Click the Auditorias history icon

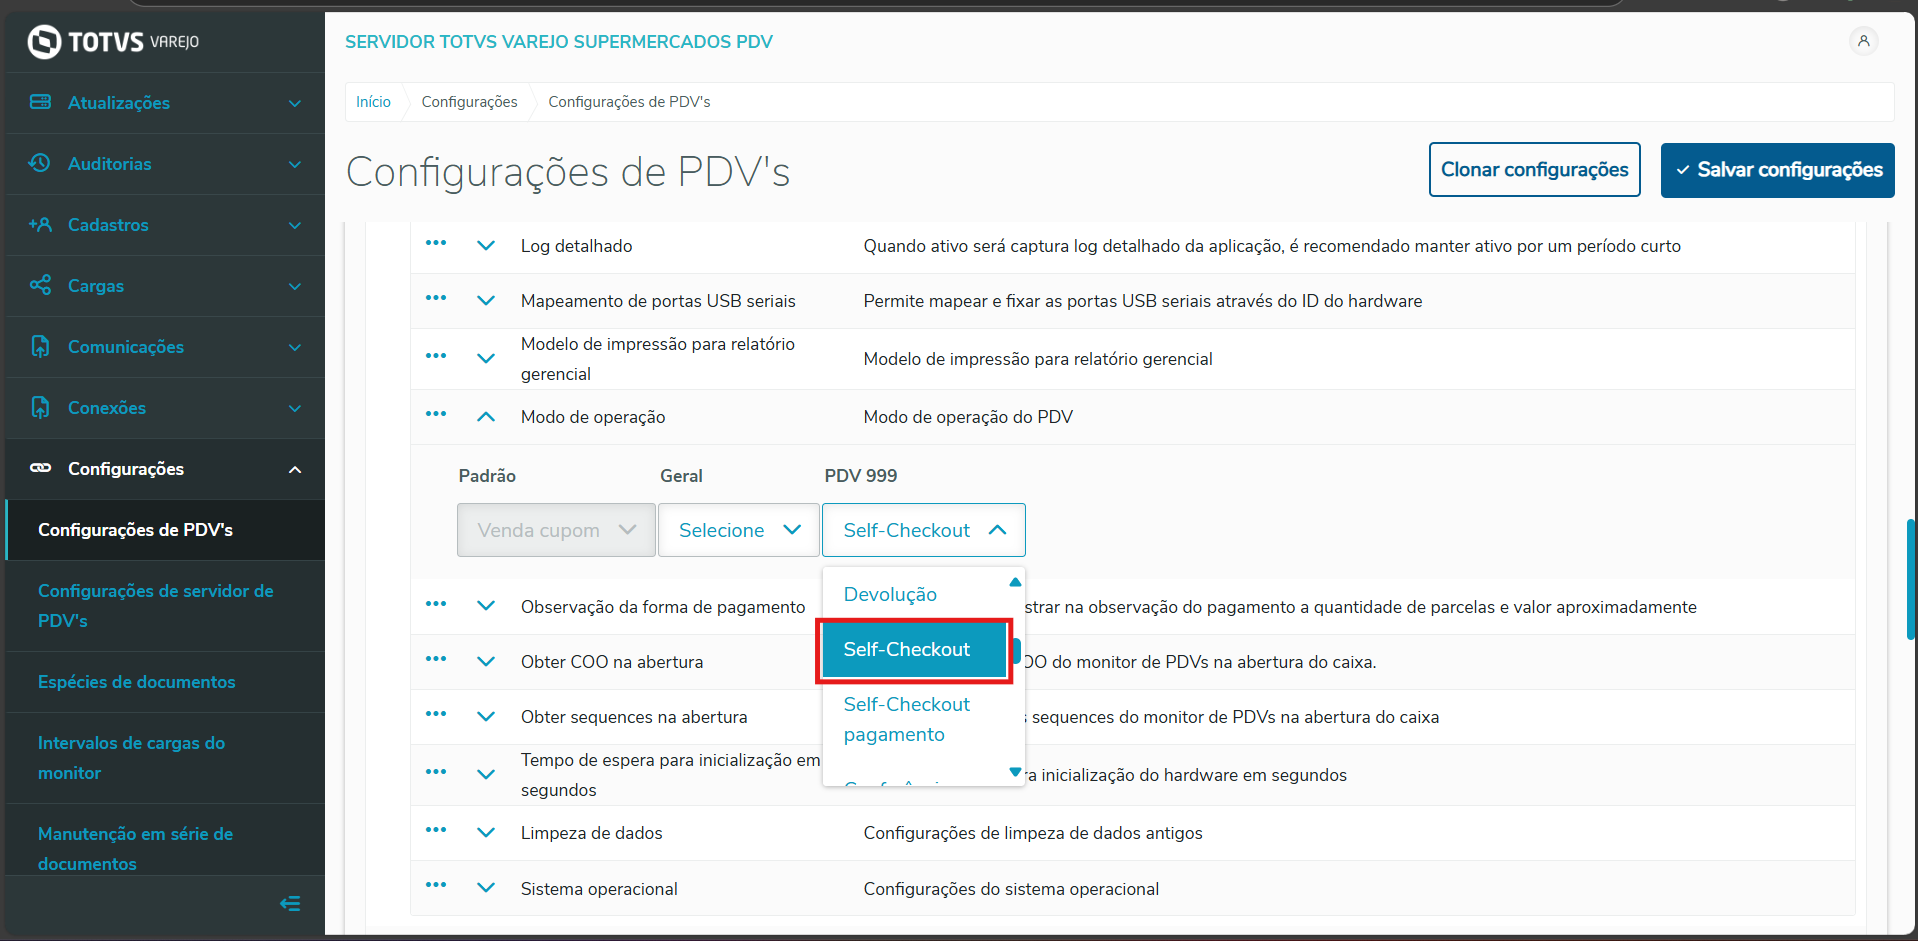click(x=40, y=163)
